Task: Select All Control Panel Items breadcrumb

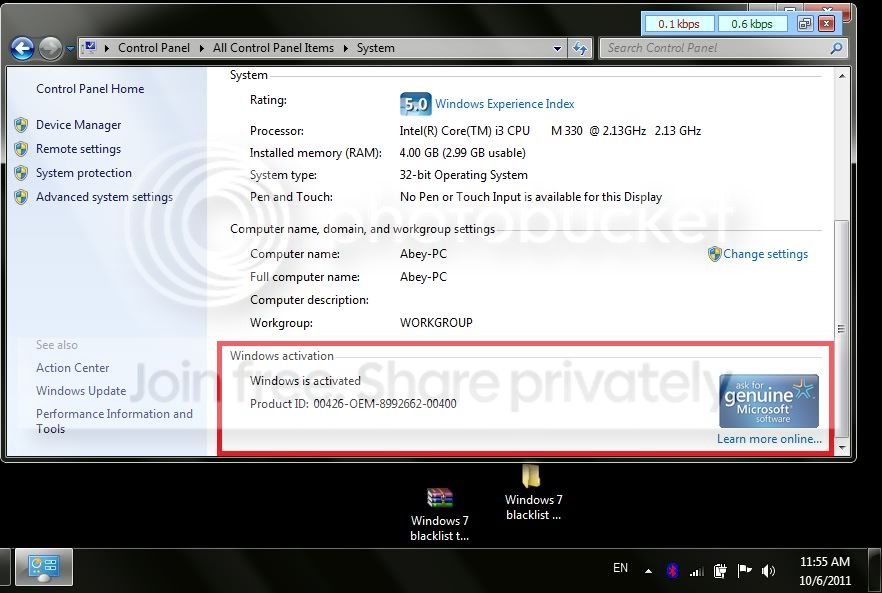Action: pyautogui.click(x=273, y=48)
